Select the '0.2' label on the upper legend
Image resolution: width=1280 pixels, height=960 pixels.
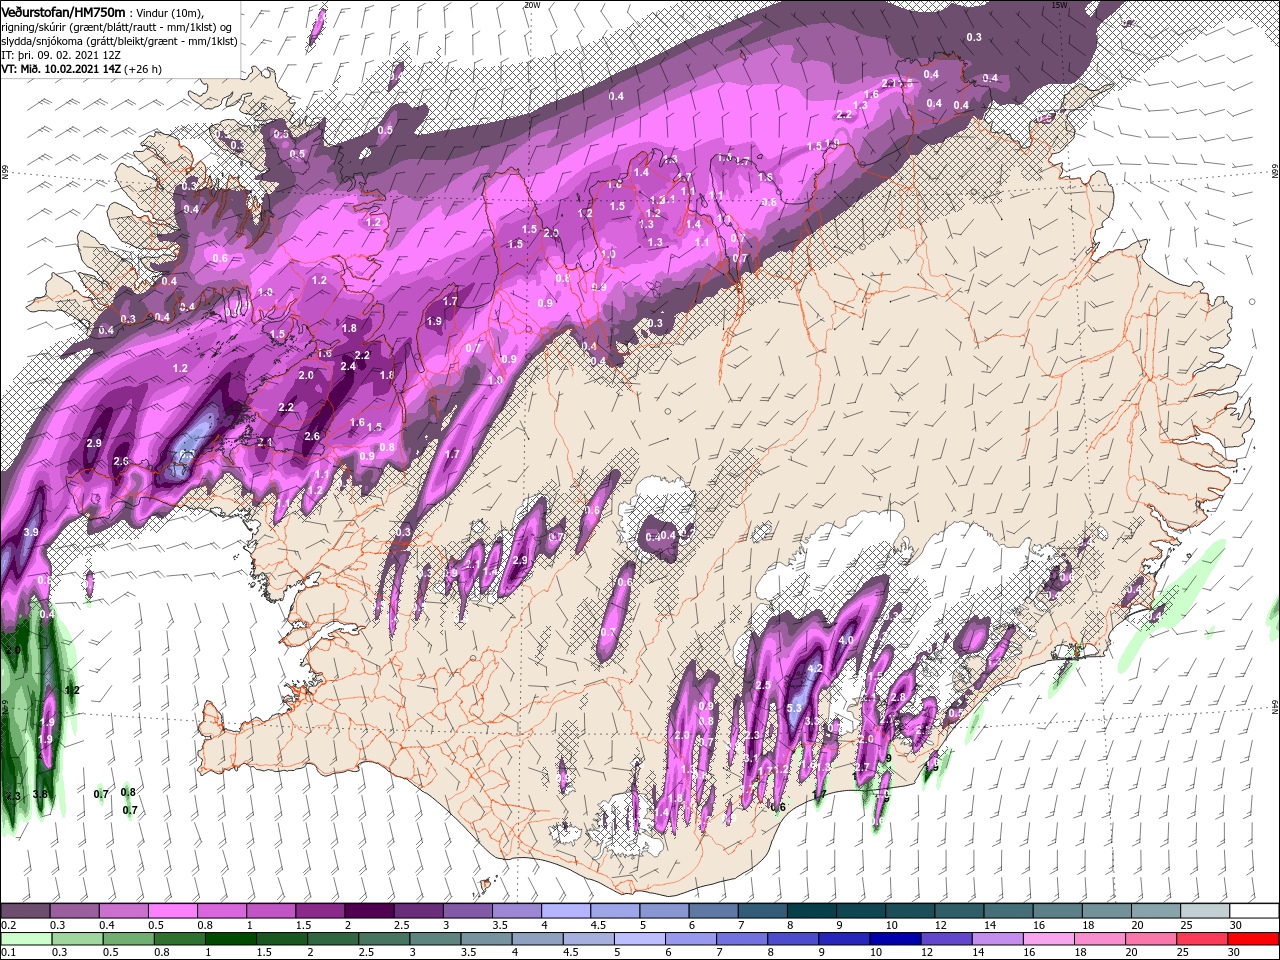(8, 925)
